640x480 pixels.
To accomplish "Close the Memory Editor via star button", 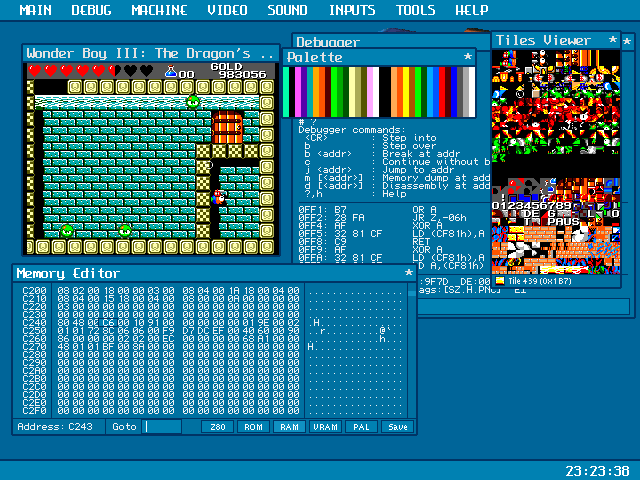I will pos(409,273).
